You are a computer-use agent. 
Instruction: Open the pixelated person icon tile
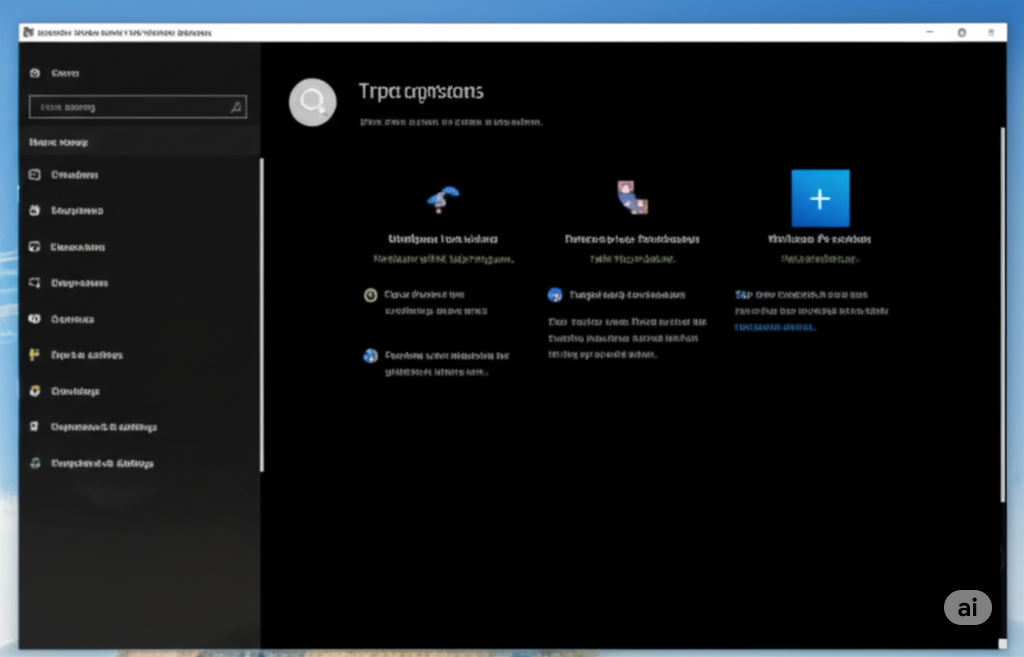pyautogui.click(x=632, y=197)
